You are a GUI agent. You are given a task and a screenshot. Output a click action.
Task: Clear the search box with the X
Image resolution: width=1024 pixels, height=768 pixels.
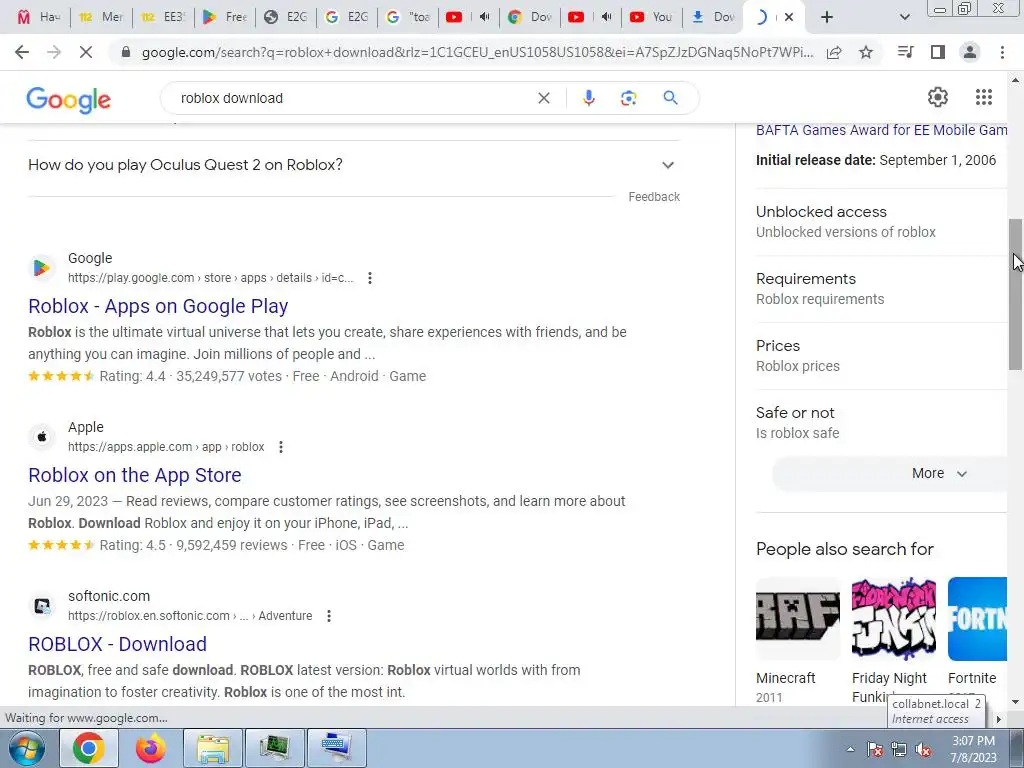point(543,98)
